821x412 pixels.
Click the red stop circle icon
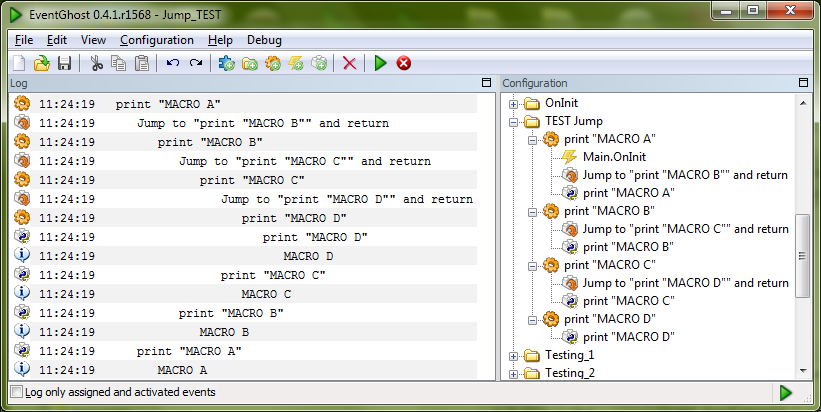click(x=404, y=63)
